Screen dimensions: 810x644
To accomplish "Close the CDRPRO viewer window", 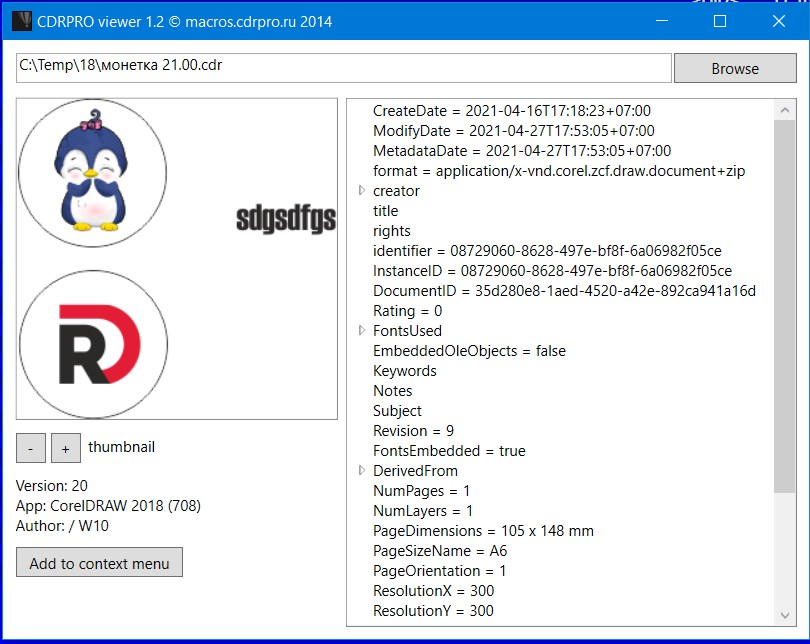I will pos(778,21).
